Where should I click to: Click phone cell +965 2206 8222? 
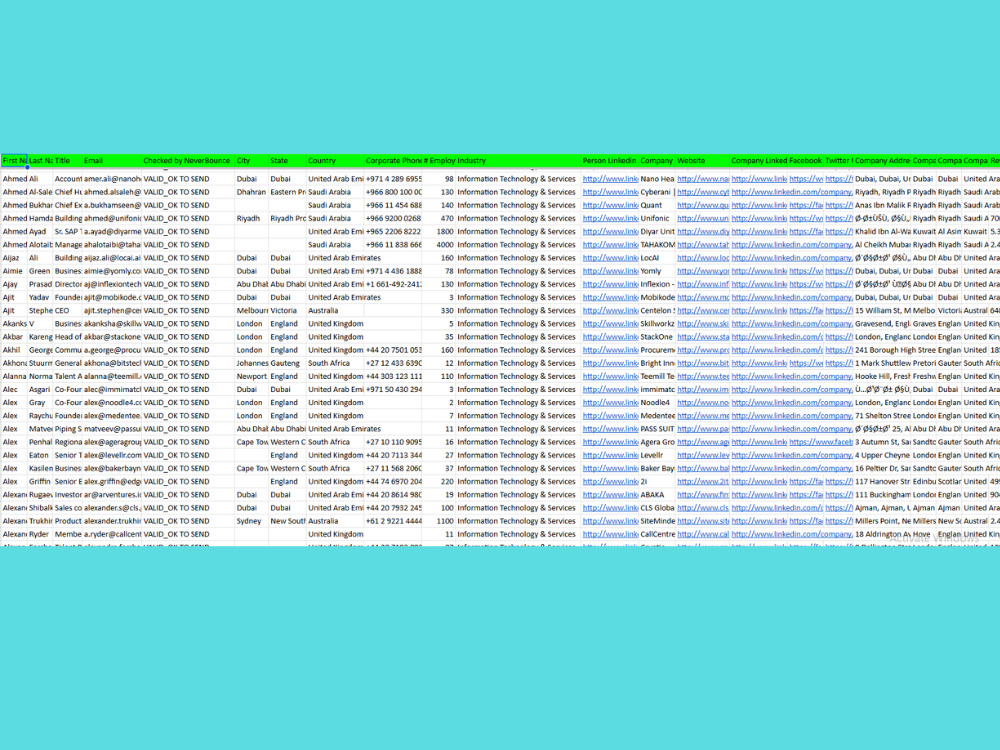point(393,232)
